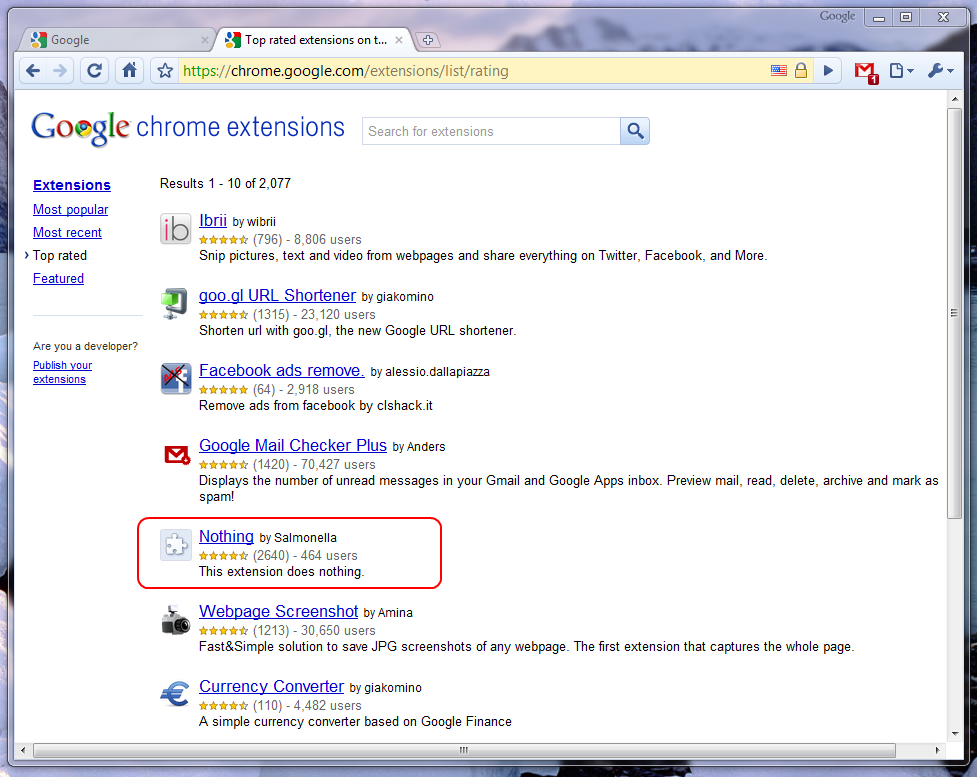
Task: Open Google Mail Checker Plus extension
Action: tap(293, 446)
